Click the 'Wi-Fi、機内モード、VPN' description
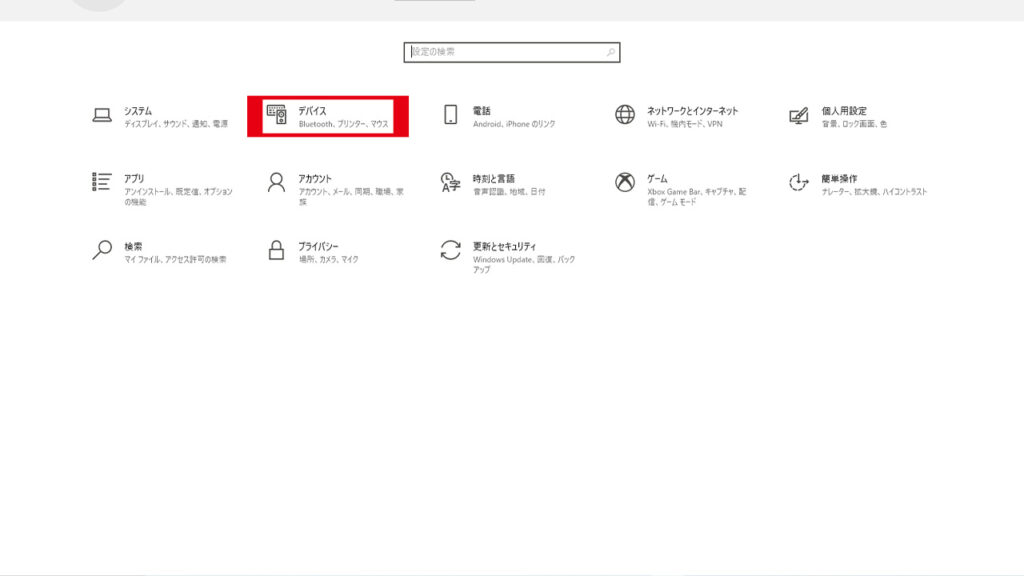 pyautogui.click(x=685, y=124)
